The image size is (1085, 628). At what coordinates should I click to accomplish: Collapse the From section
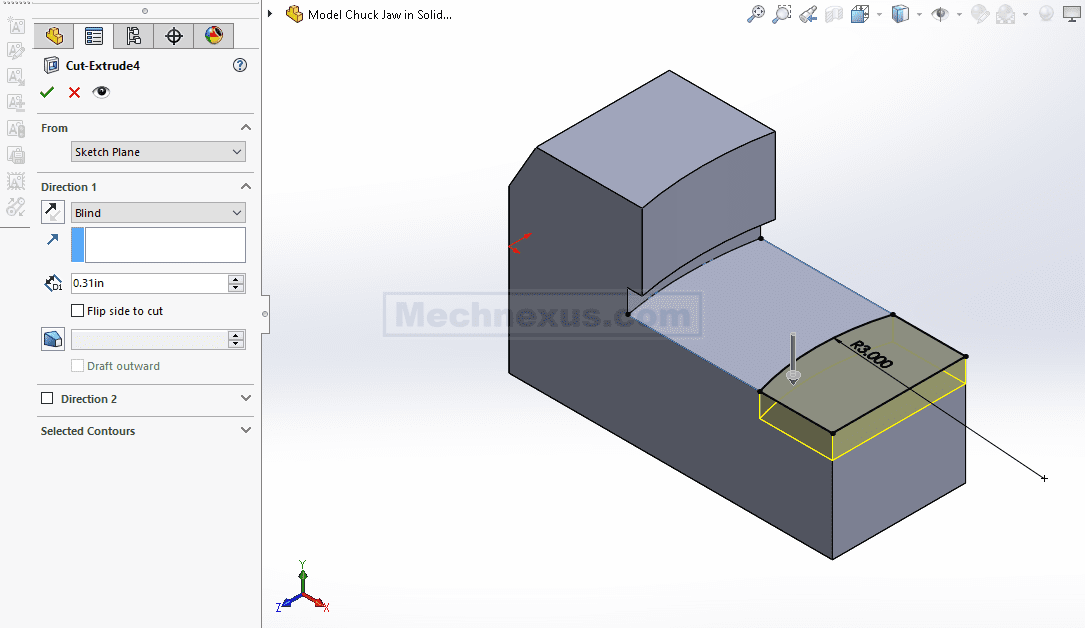[246, 127]
